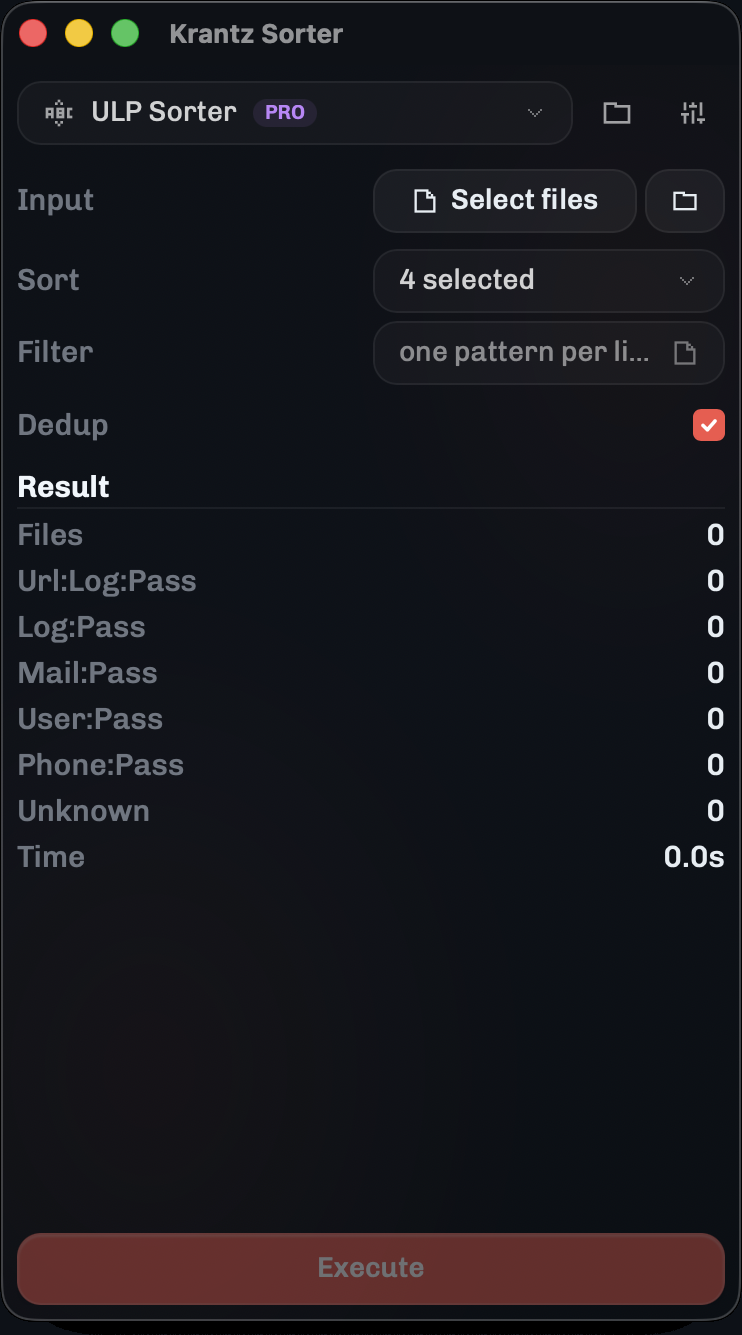Click the ULP Sorter mode icon
Image resolution: width=742 pixels, height=1335 pixels.
59,112
